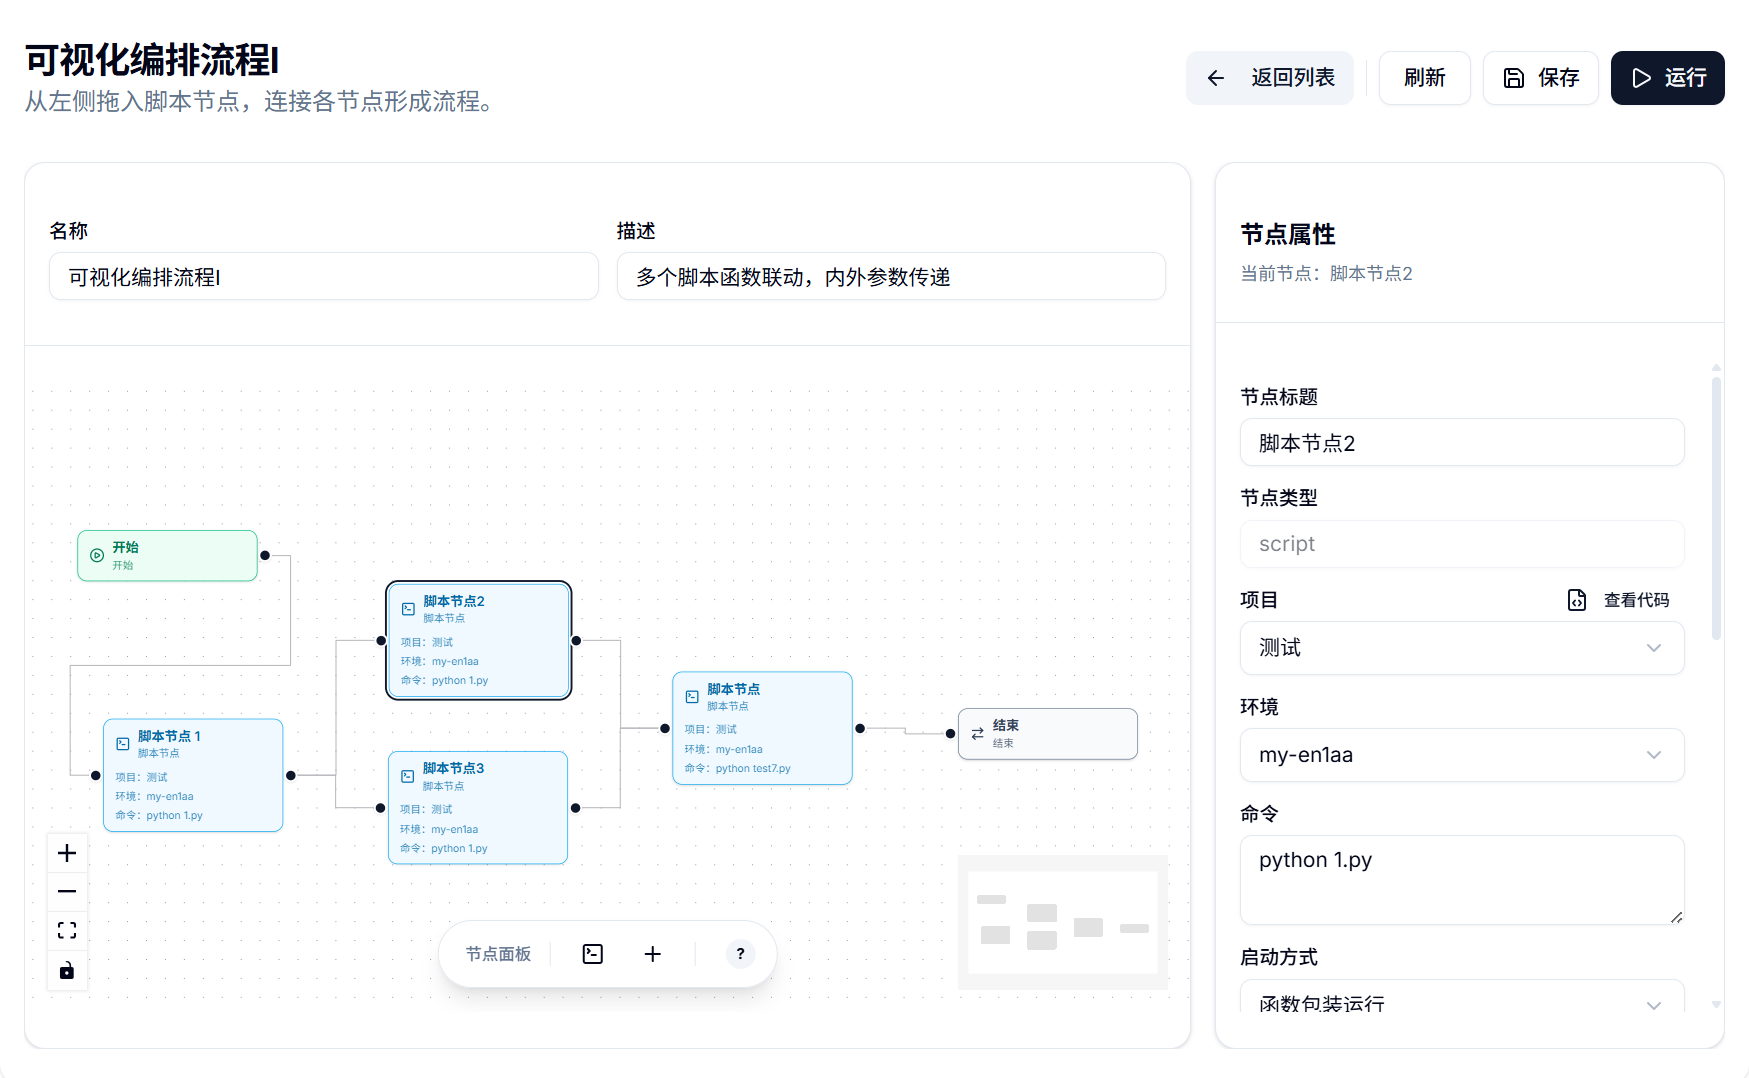Click the input handle of 结束 node
Screen dimensions: 1749x1078
[951, 734]
